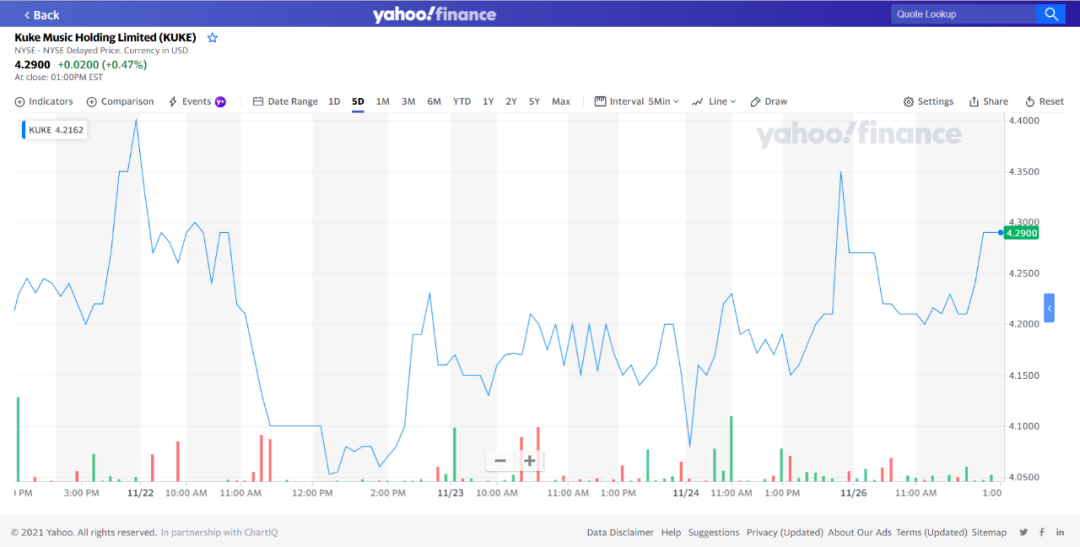Go Back to previous page

(x=41, y=15)
